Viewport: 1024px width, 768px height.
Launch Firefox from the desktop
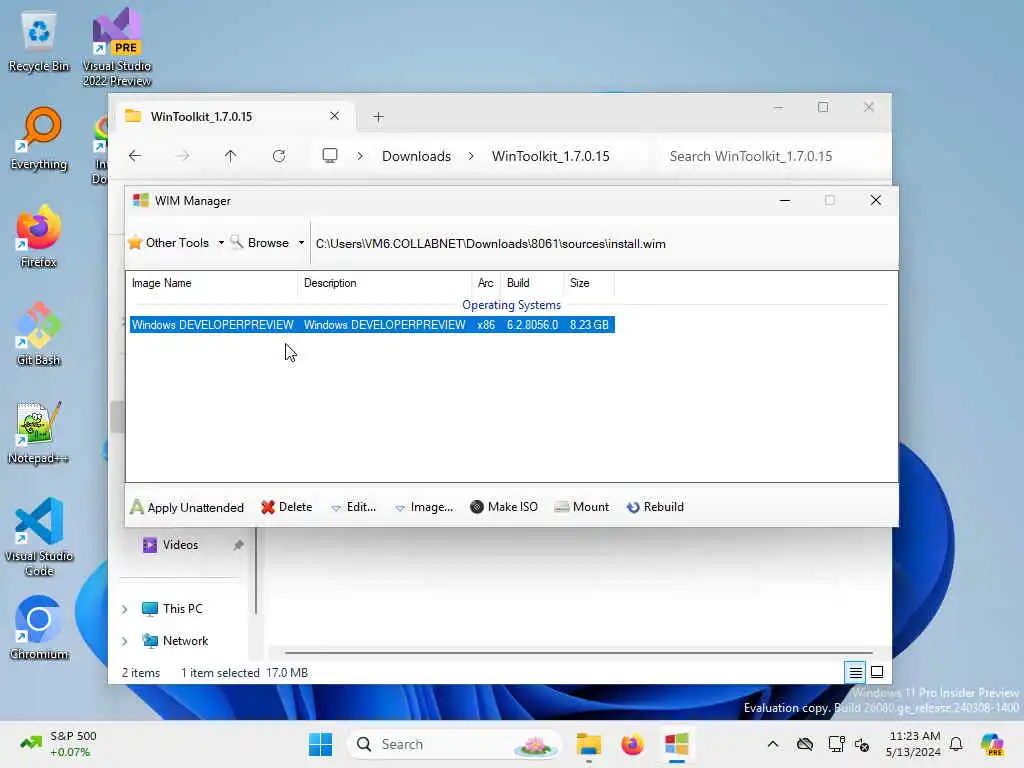[x=39, y=237]
